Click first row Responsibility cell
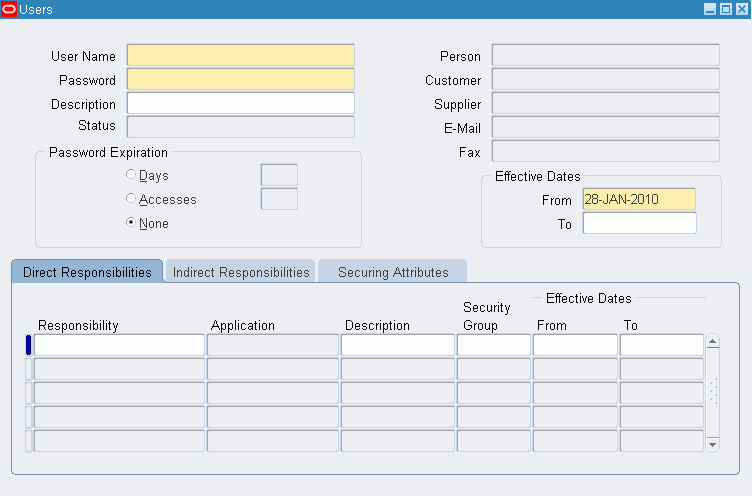 [x=119, y=345]
